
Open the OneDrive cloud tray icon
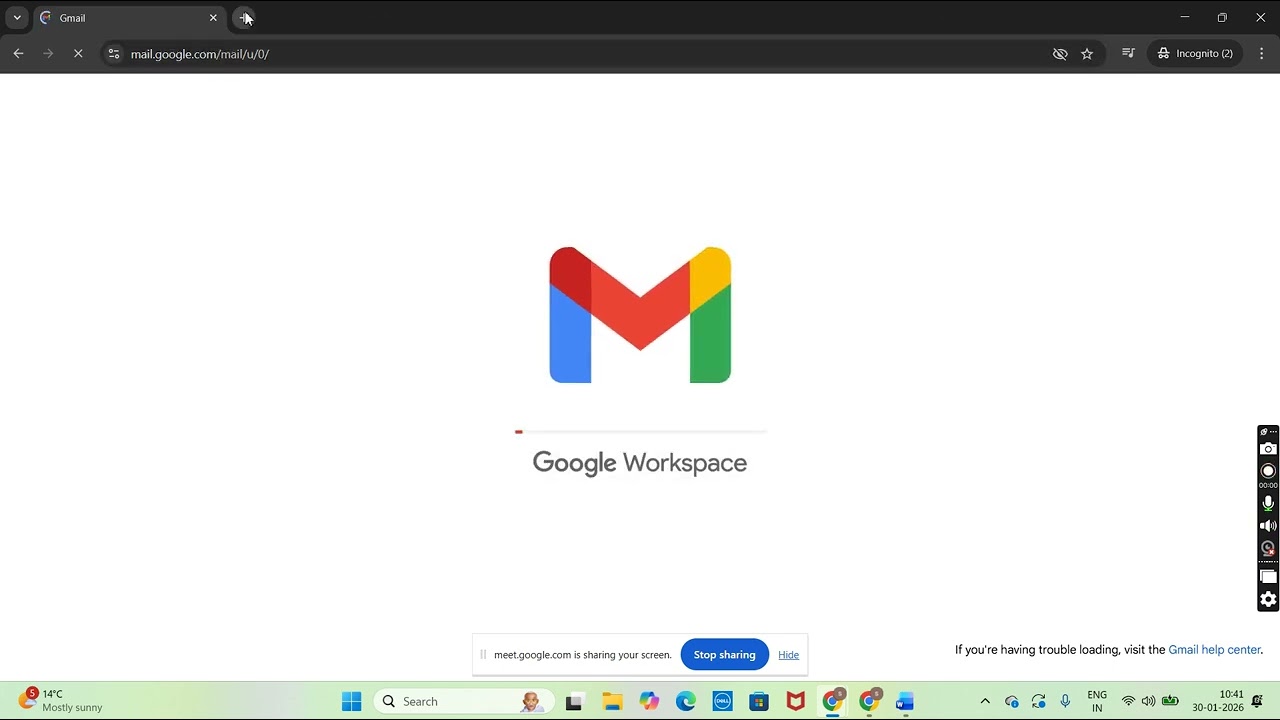pyautogui.click(x=1012, y=702)
